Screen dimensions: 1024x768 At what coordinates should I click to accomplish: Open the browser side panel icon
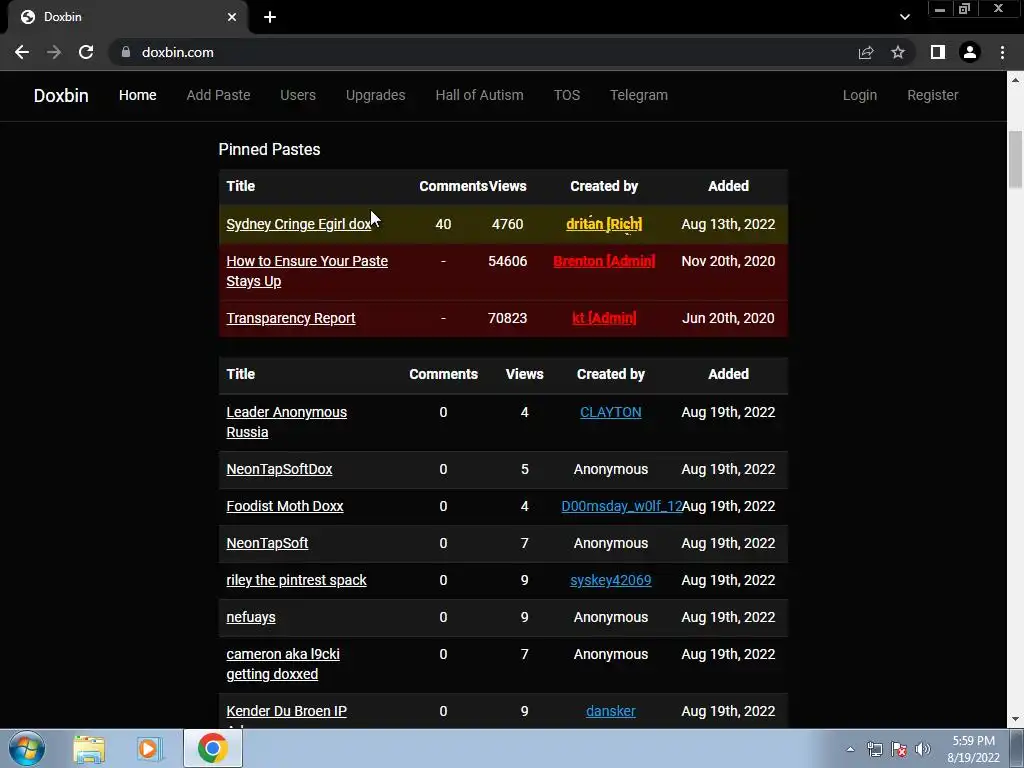click(938, 52)
